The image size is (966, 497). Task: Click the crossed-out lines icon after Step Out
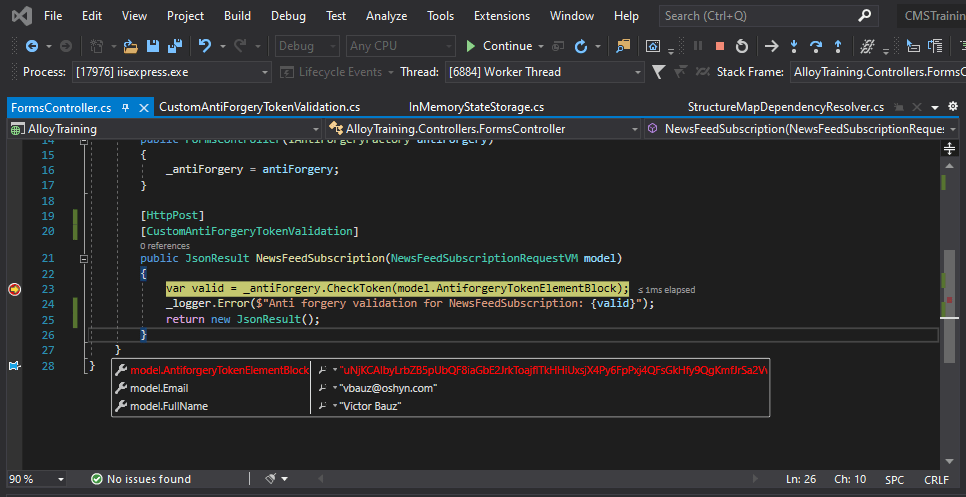[x=867, y=46]
